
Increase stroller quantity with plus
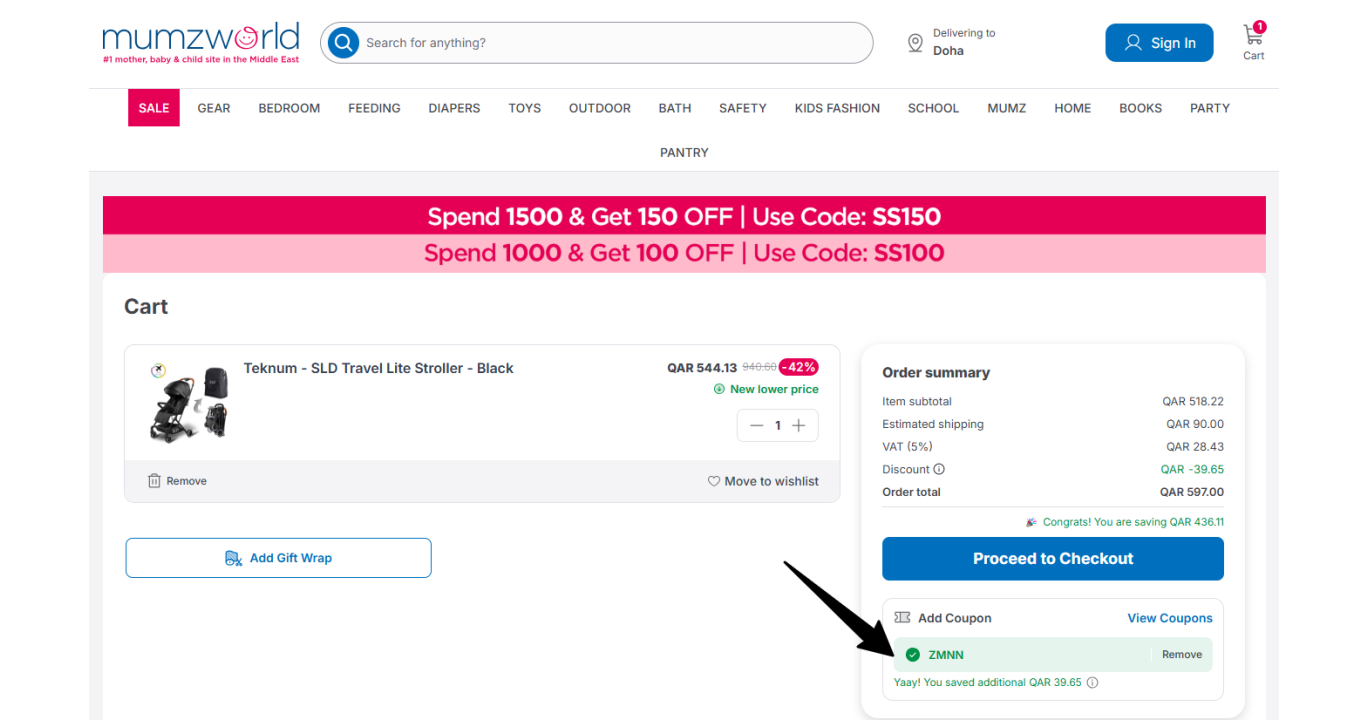click(799, 426)
